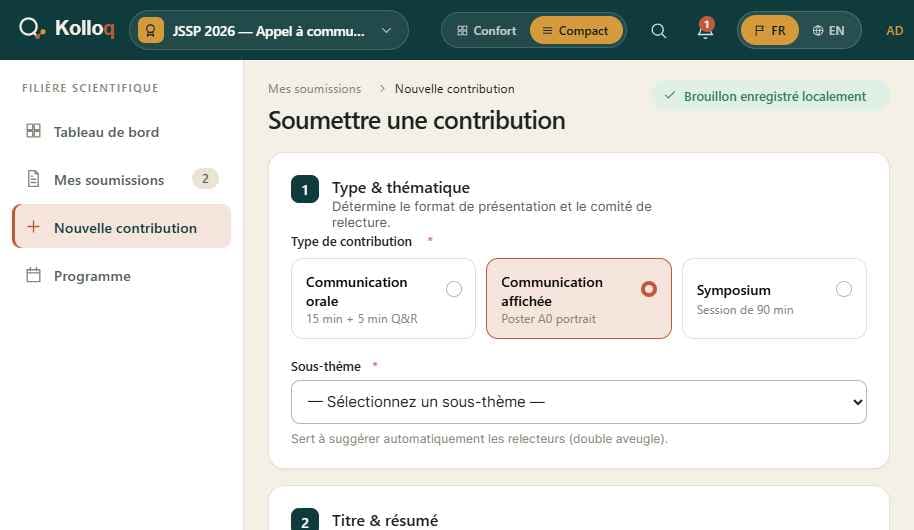Open notifications bell icon
This screenshot has width=914, height=530.
pyautogui.click(x=705, y=29)
